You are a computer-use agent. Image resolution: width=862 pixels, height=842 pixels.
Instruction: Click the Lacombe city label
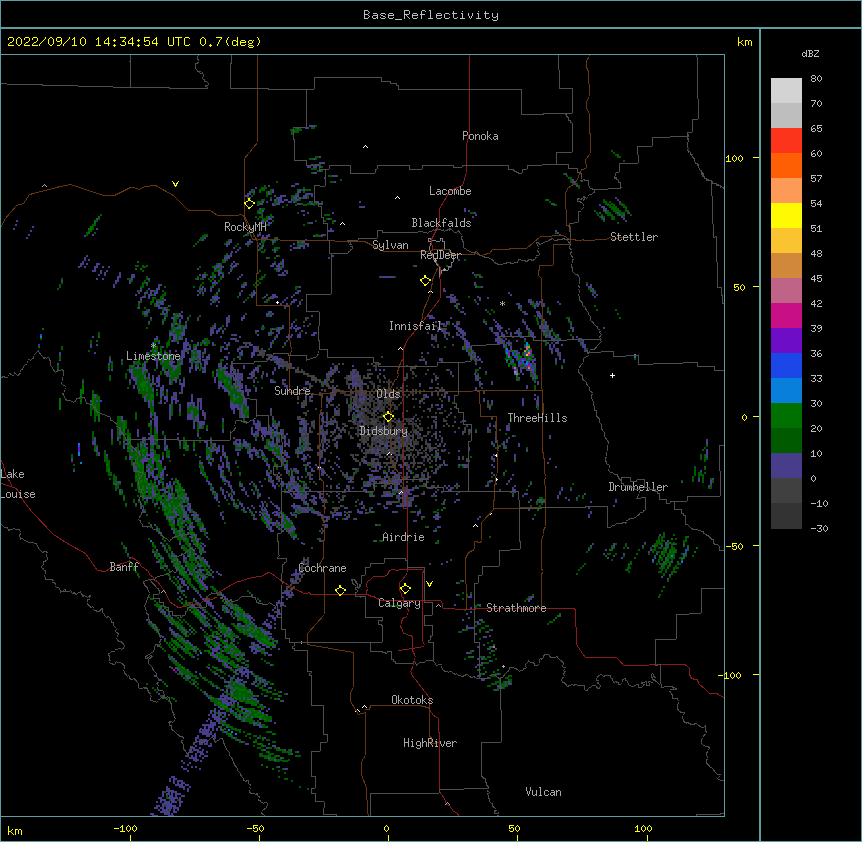[450, 191]
